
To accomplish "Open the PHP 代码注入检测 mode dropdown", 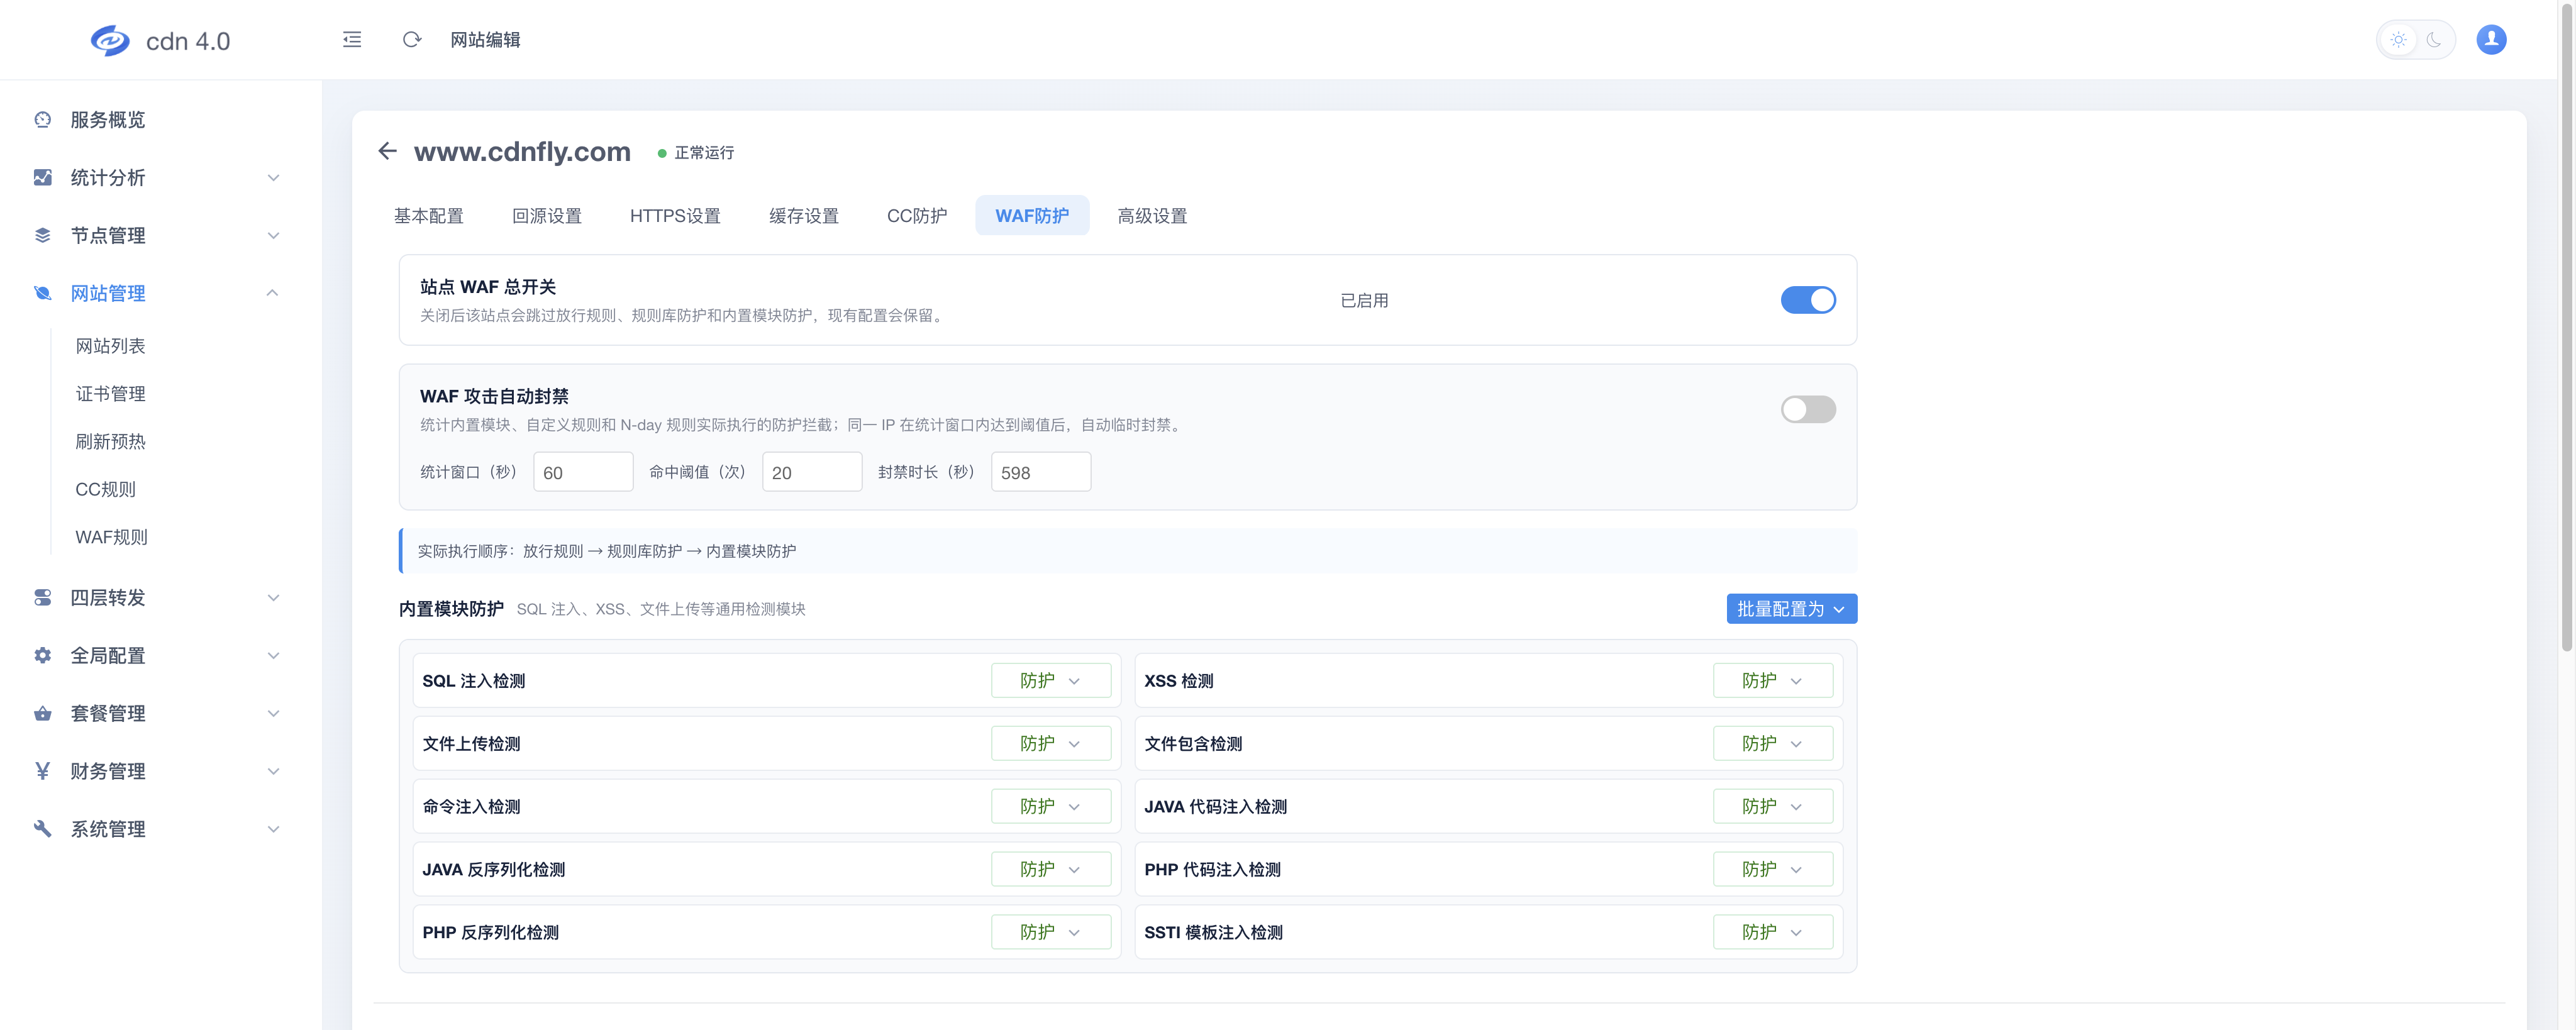I will tap(1772, 870).
